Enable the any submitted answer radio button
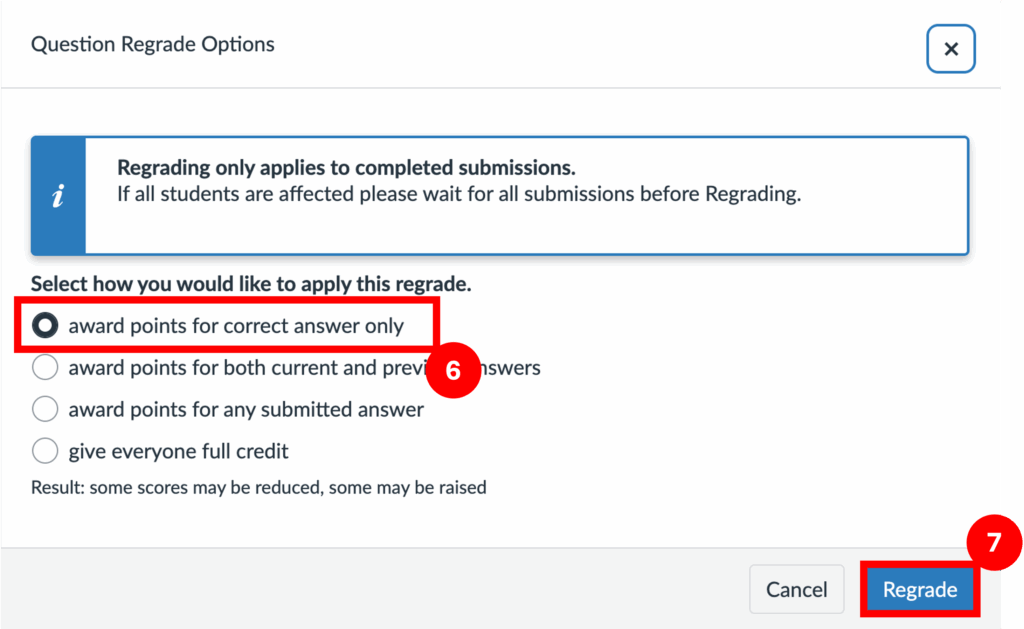The width and height of the screenshot is (1024, 629). 45,410
